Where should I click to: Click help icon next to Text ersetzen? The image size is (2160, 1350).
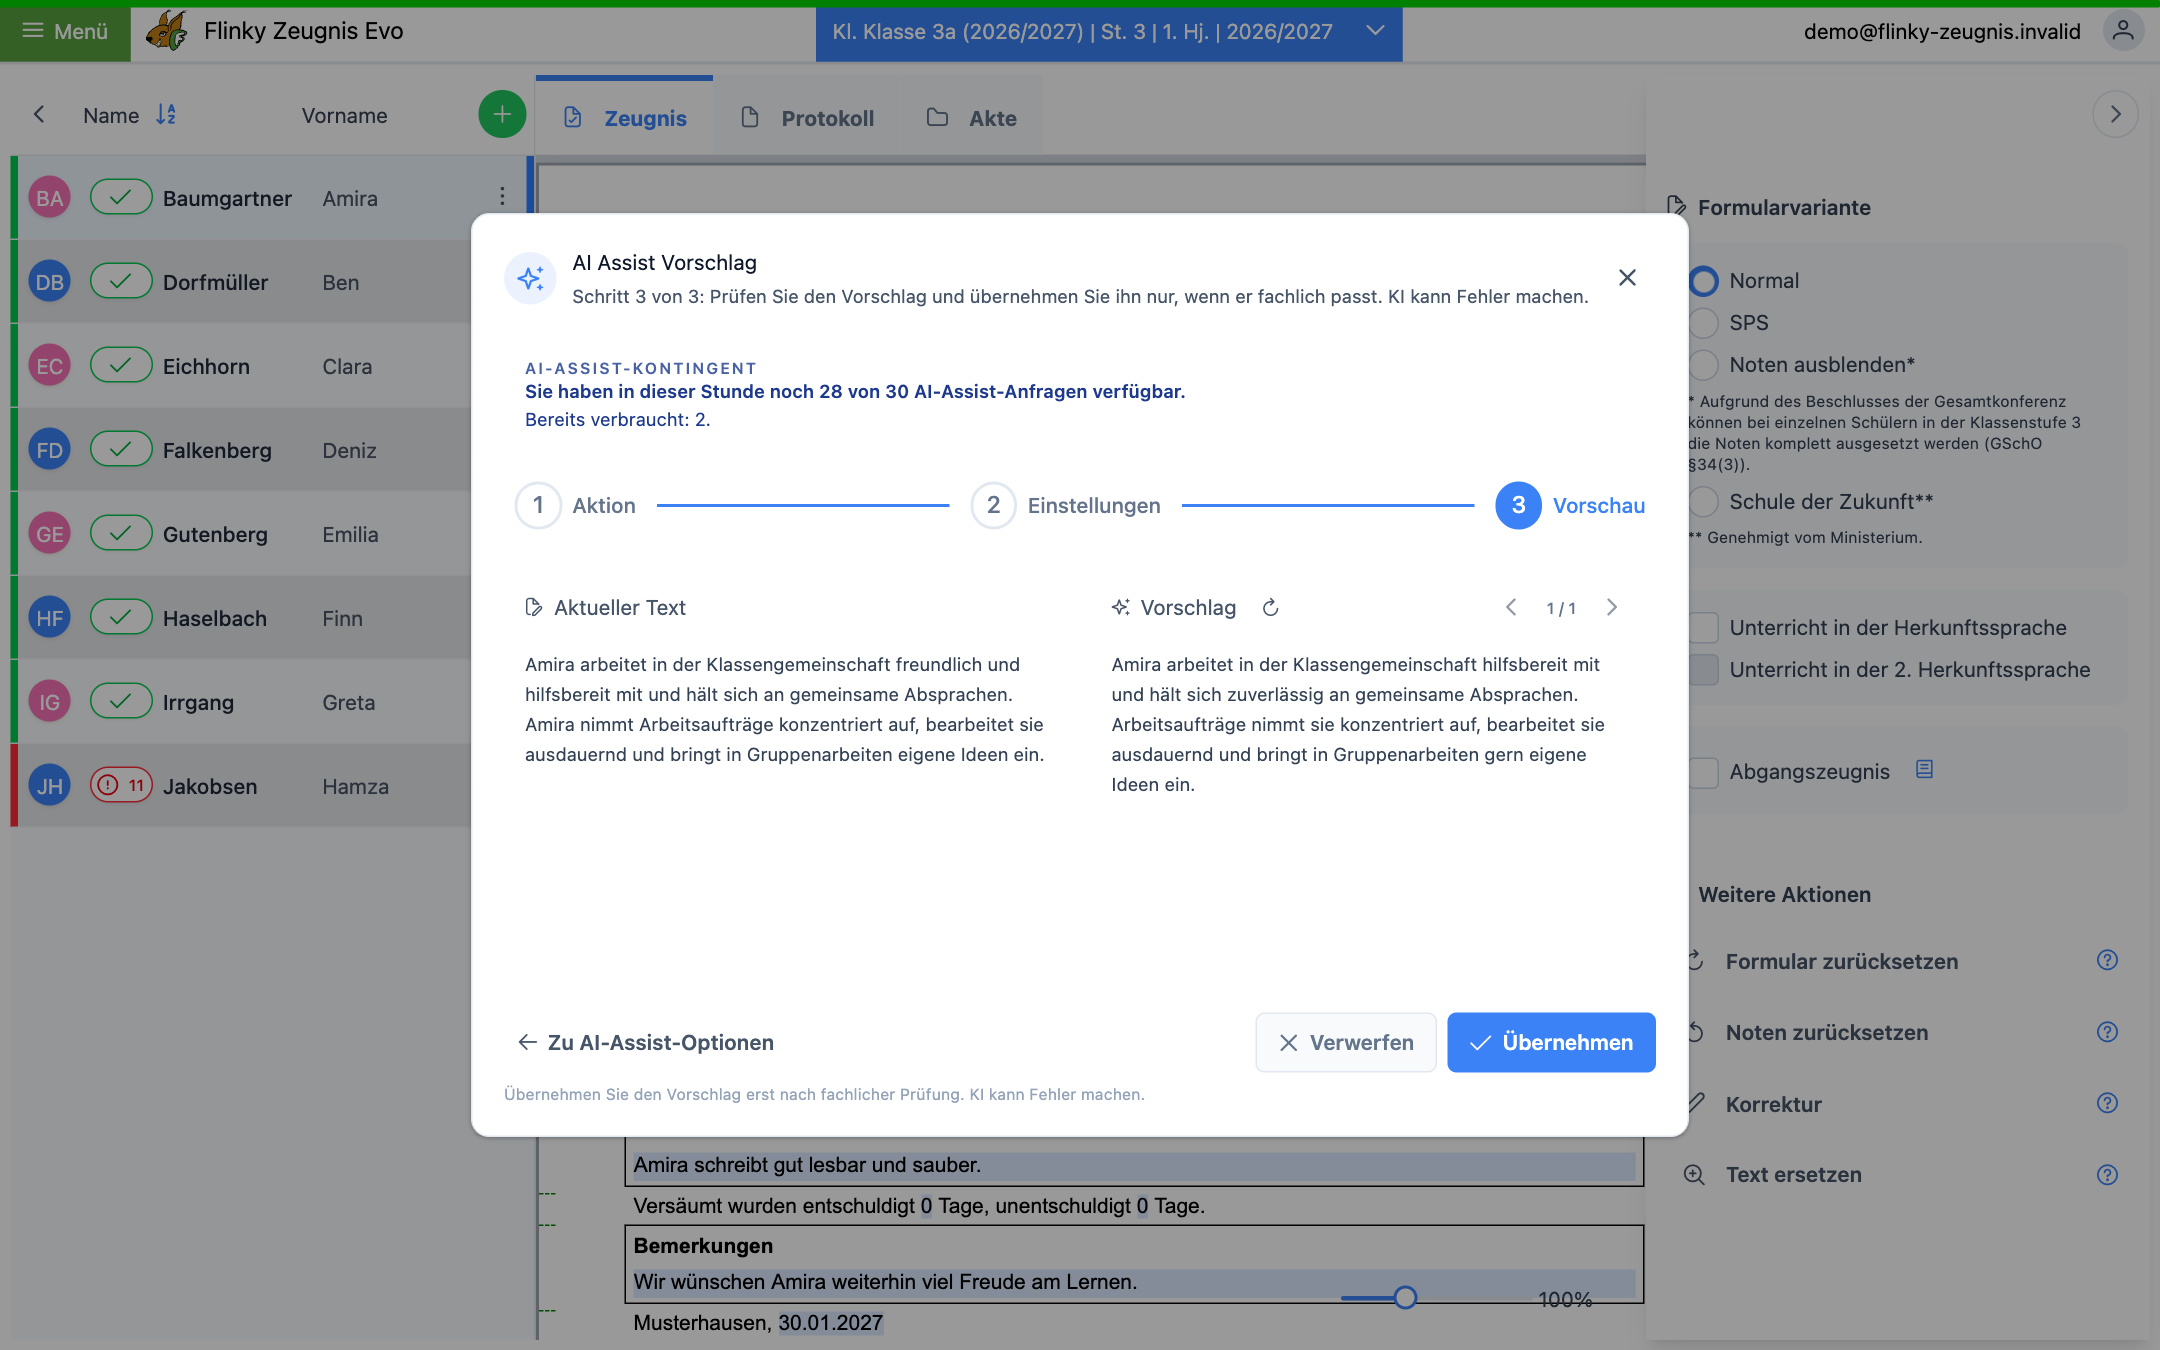(x=2107, y=1175)
